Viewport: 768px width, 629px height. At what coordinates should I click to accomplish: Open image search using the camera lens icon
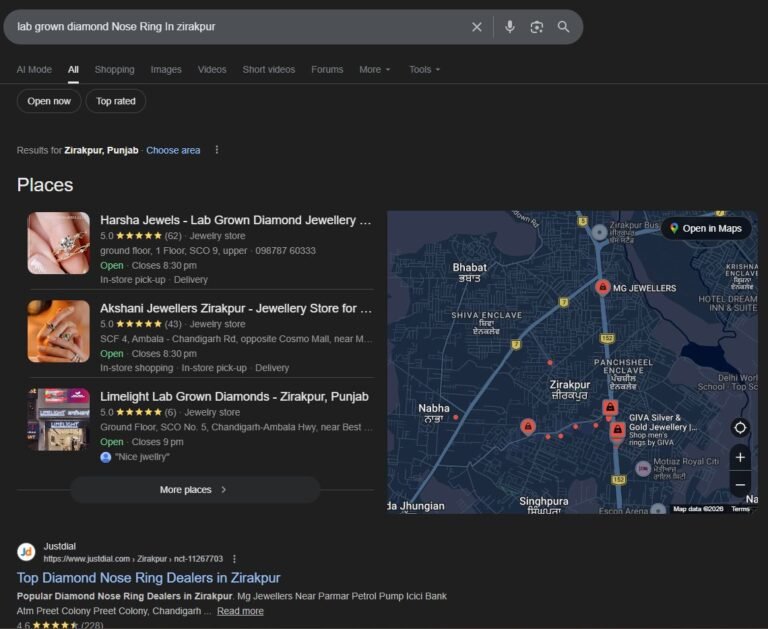click(536, 27)
